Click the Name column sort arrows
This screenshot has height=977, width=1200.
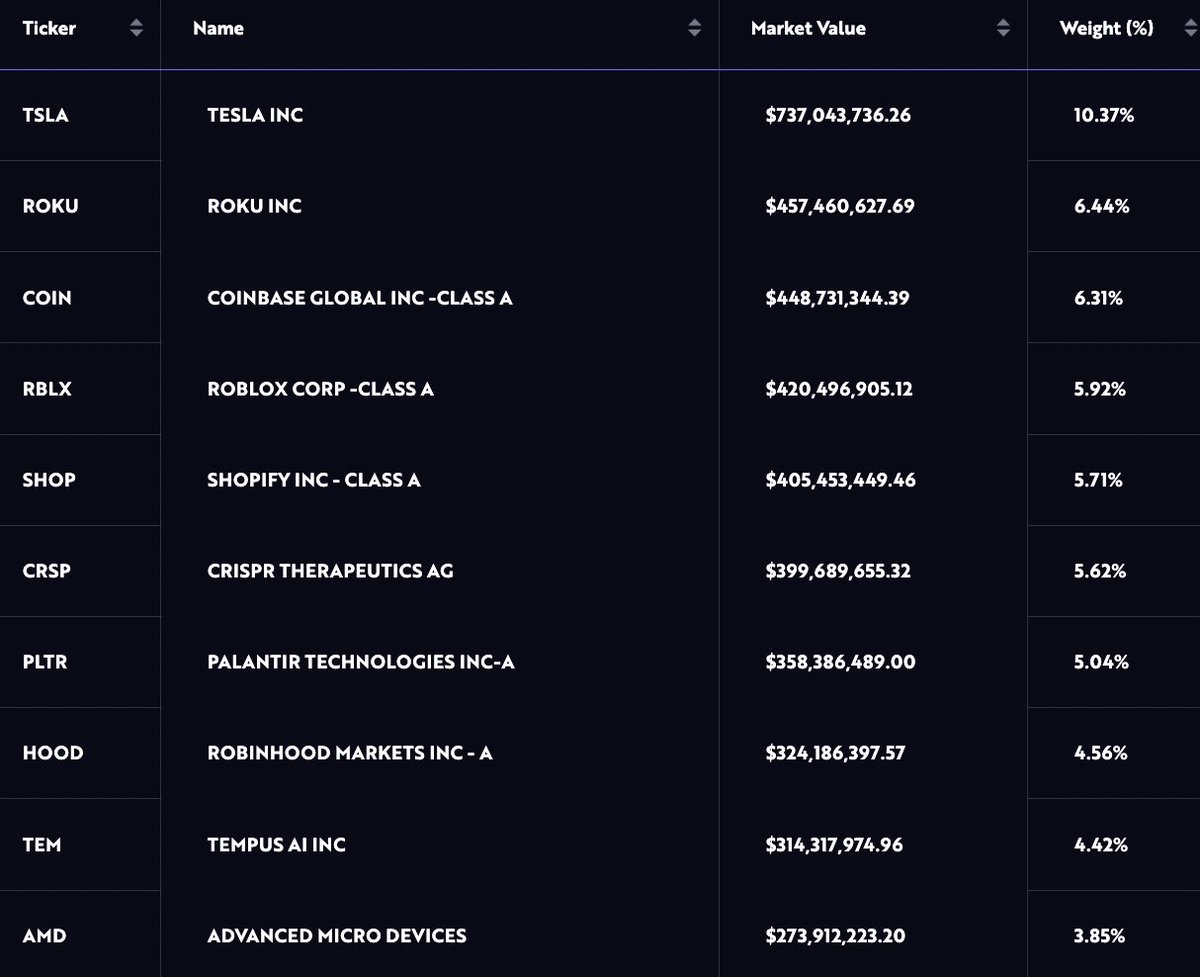click(695, 29)
